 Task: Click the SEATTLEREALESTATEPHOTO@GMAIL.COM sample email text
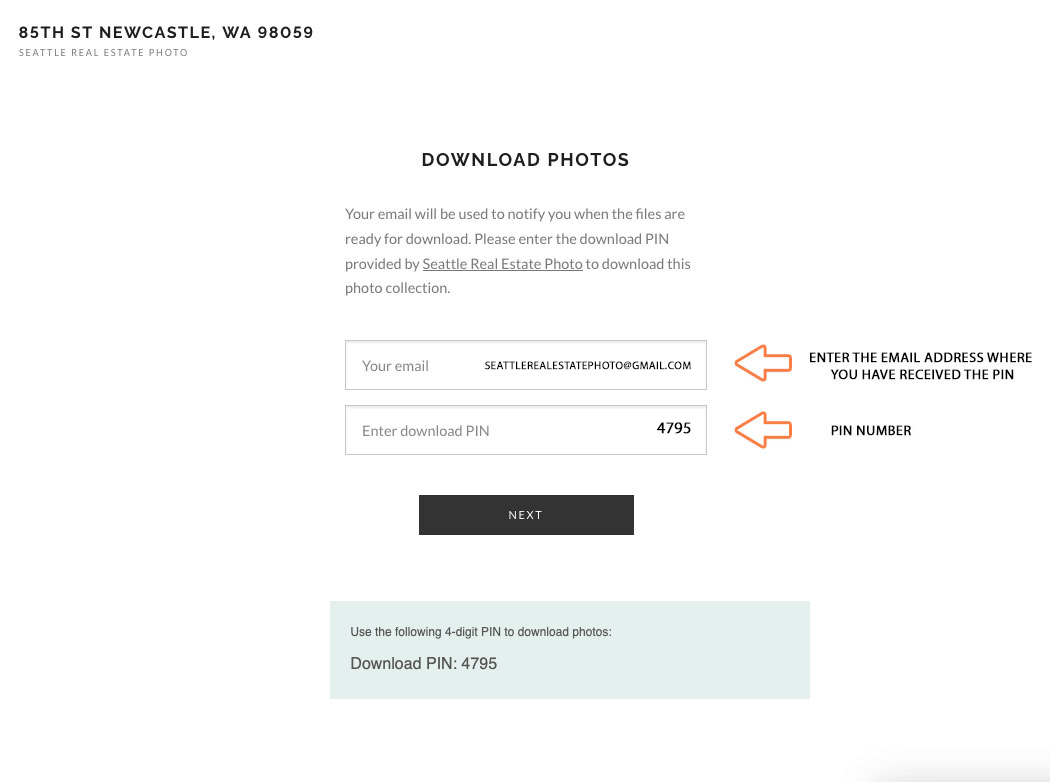587,366
